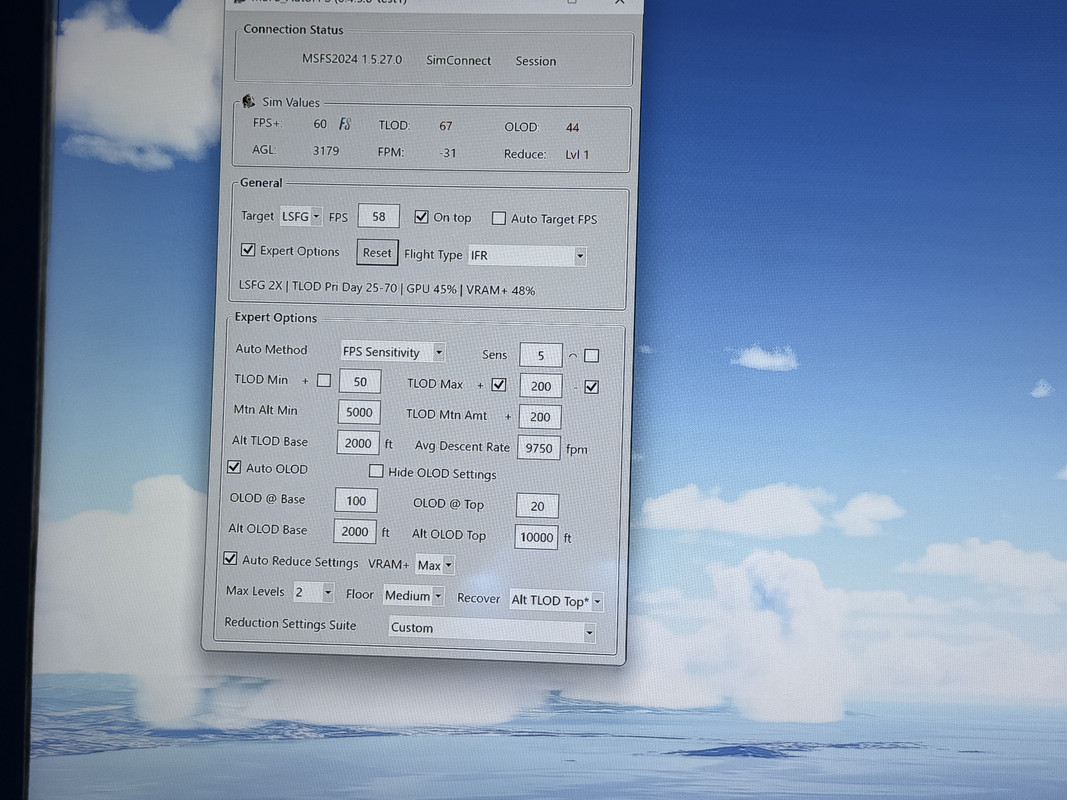The height and width of the screenshot is (800, 1067).
Task: Click the SimConnect status text
Action: tap(458, 60)
